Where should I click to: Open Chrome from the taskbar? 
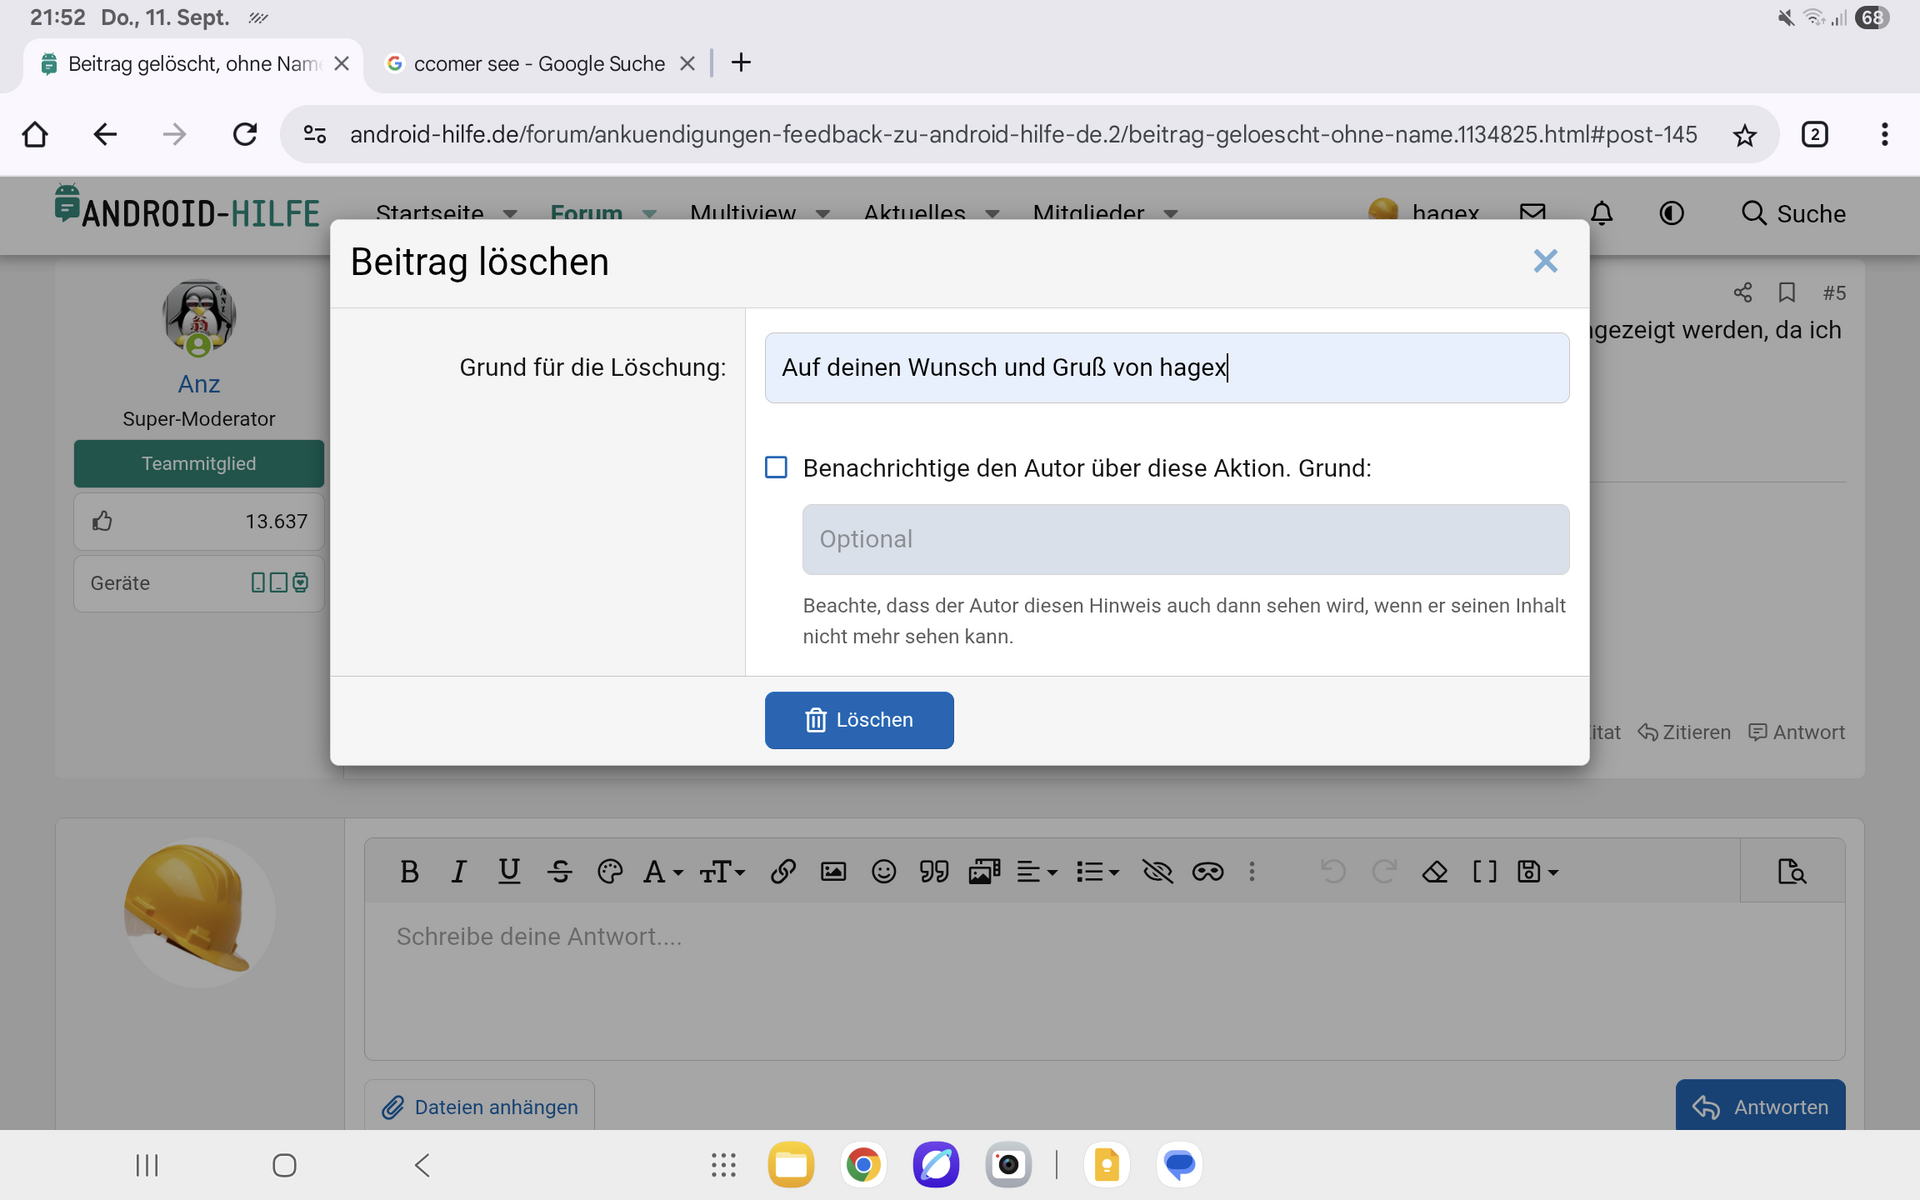tap(863, 1165)
